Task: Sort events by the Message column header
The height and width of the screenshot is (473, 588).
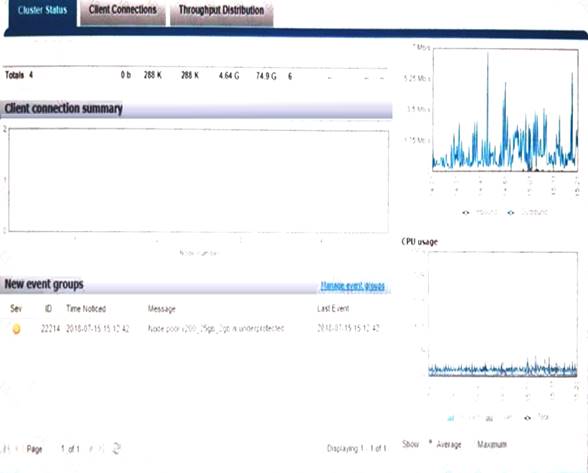Action: pos(162,309)
